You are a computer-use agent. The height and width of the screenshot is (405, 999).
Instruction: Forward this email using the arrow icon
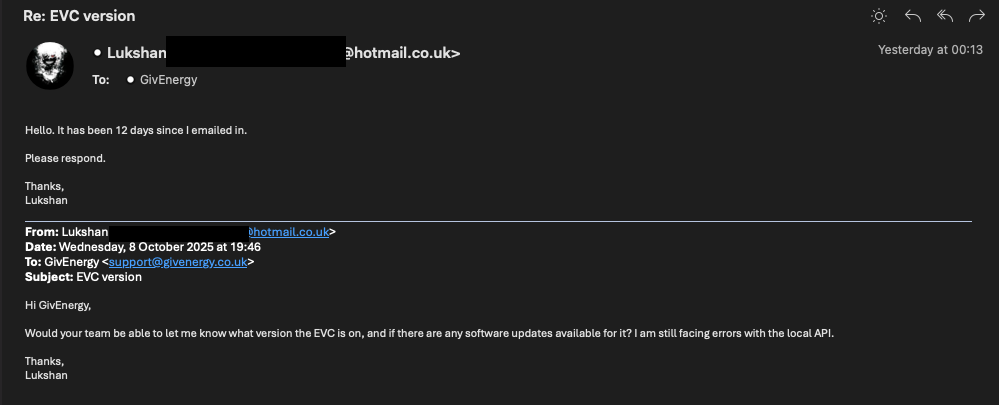click(x=977, y=16)
